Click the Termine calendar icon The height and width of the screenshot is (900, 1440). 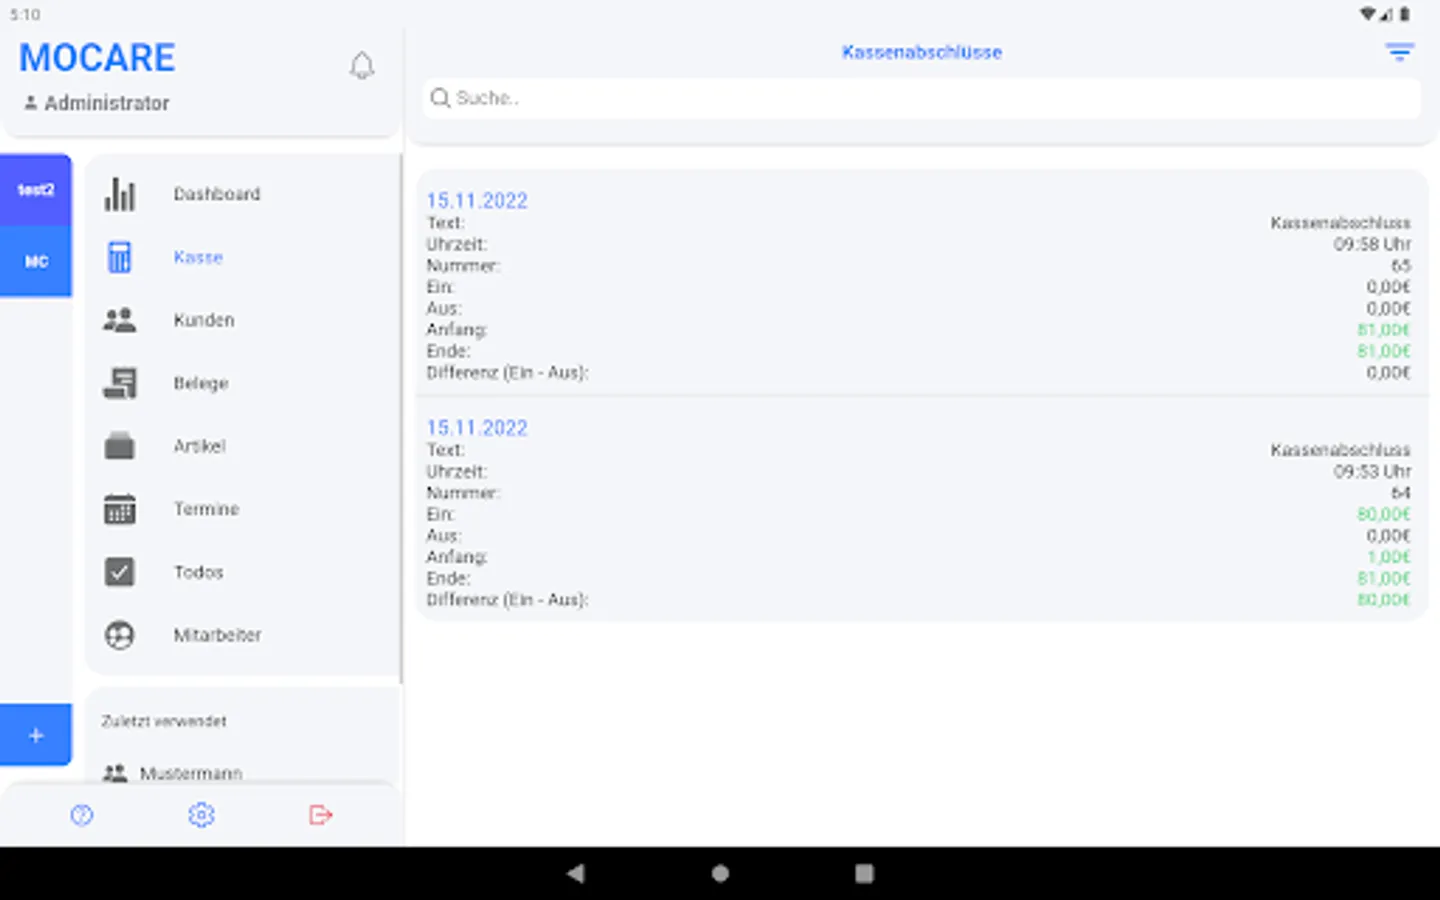click(120, 509)
